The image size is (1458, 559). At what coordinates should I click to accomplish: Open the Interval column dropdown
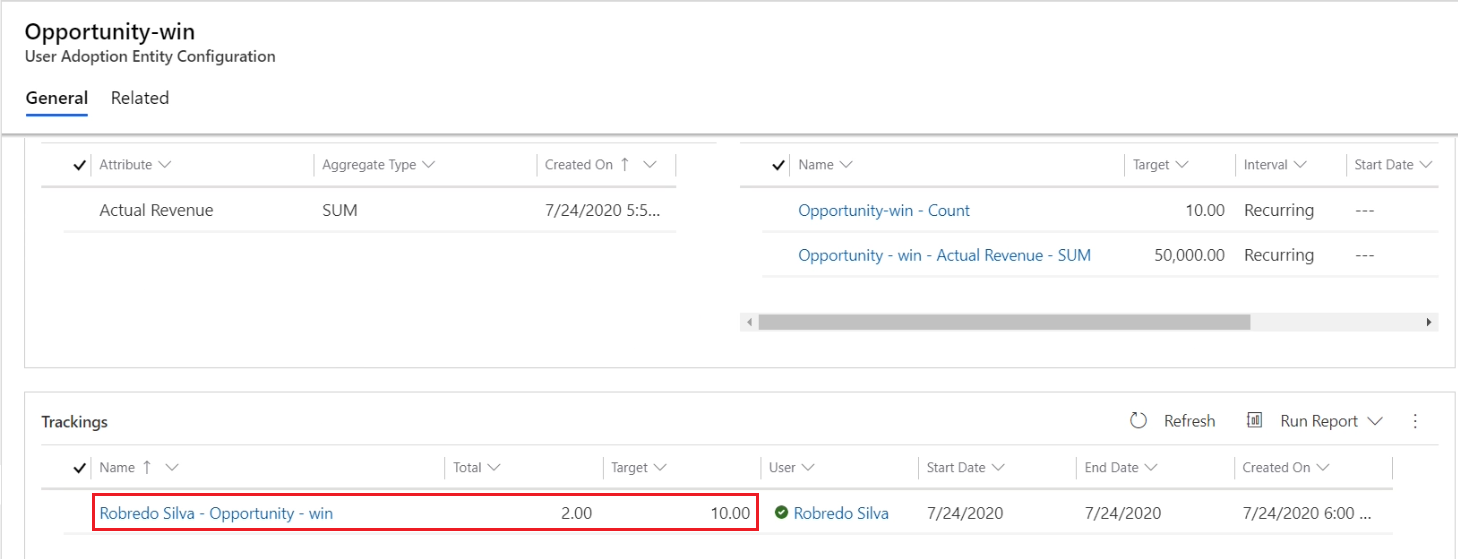click(1300, 165)
